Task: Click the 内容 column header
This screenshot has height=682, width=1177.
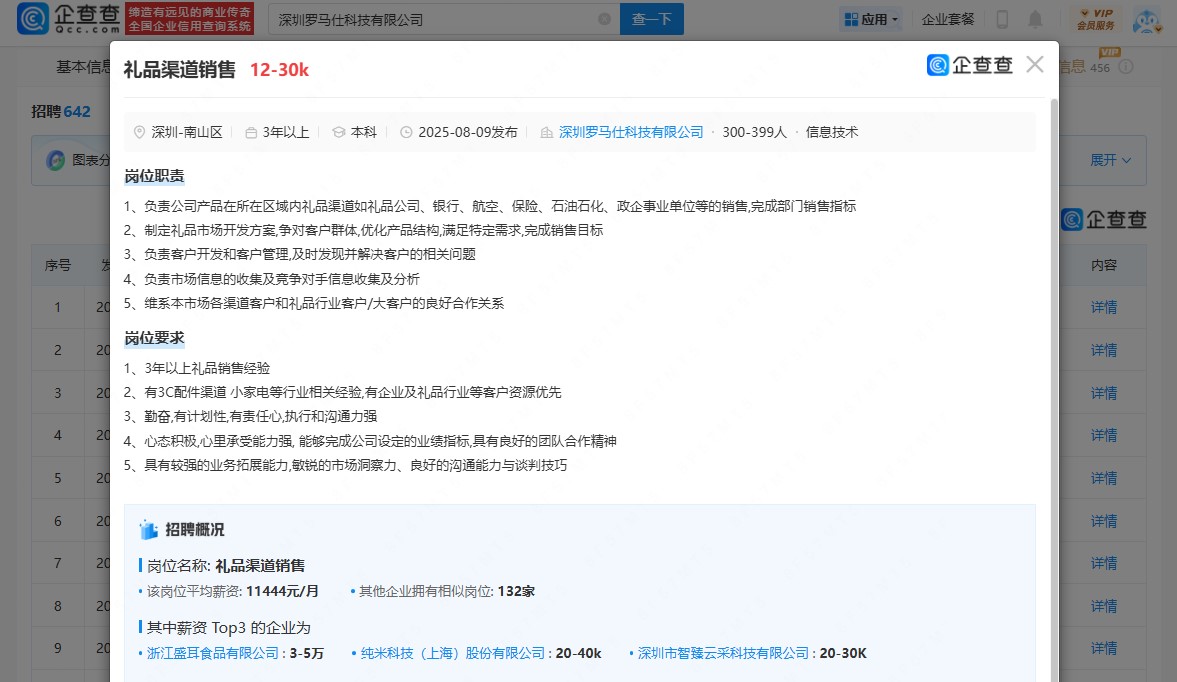Action: click(x=1103, y=266)
